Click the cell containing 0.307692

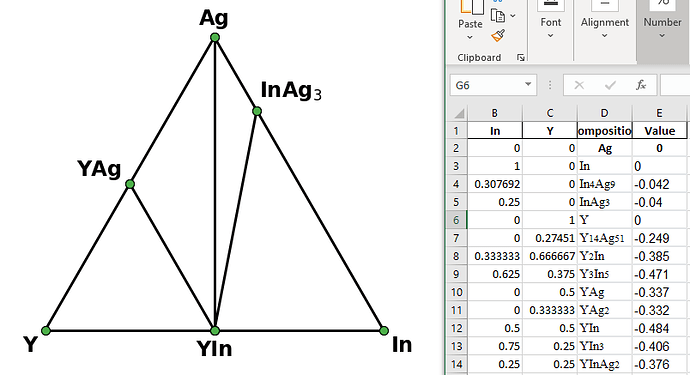point(495,184)
